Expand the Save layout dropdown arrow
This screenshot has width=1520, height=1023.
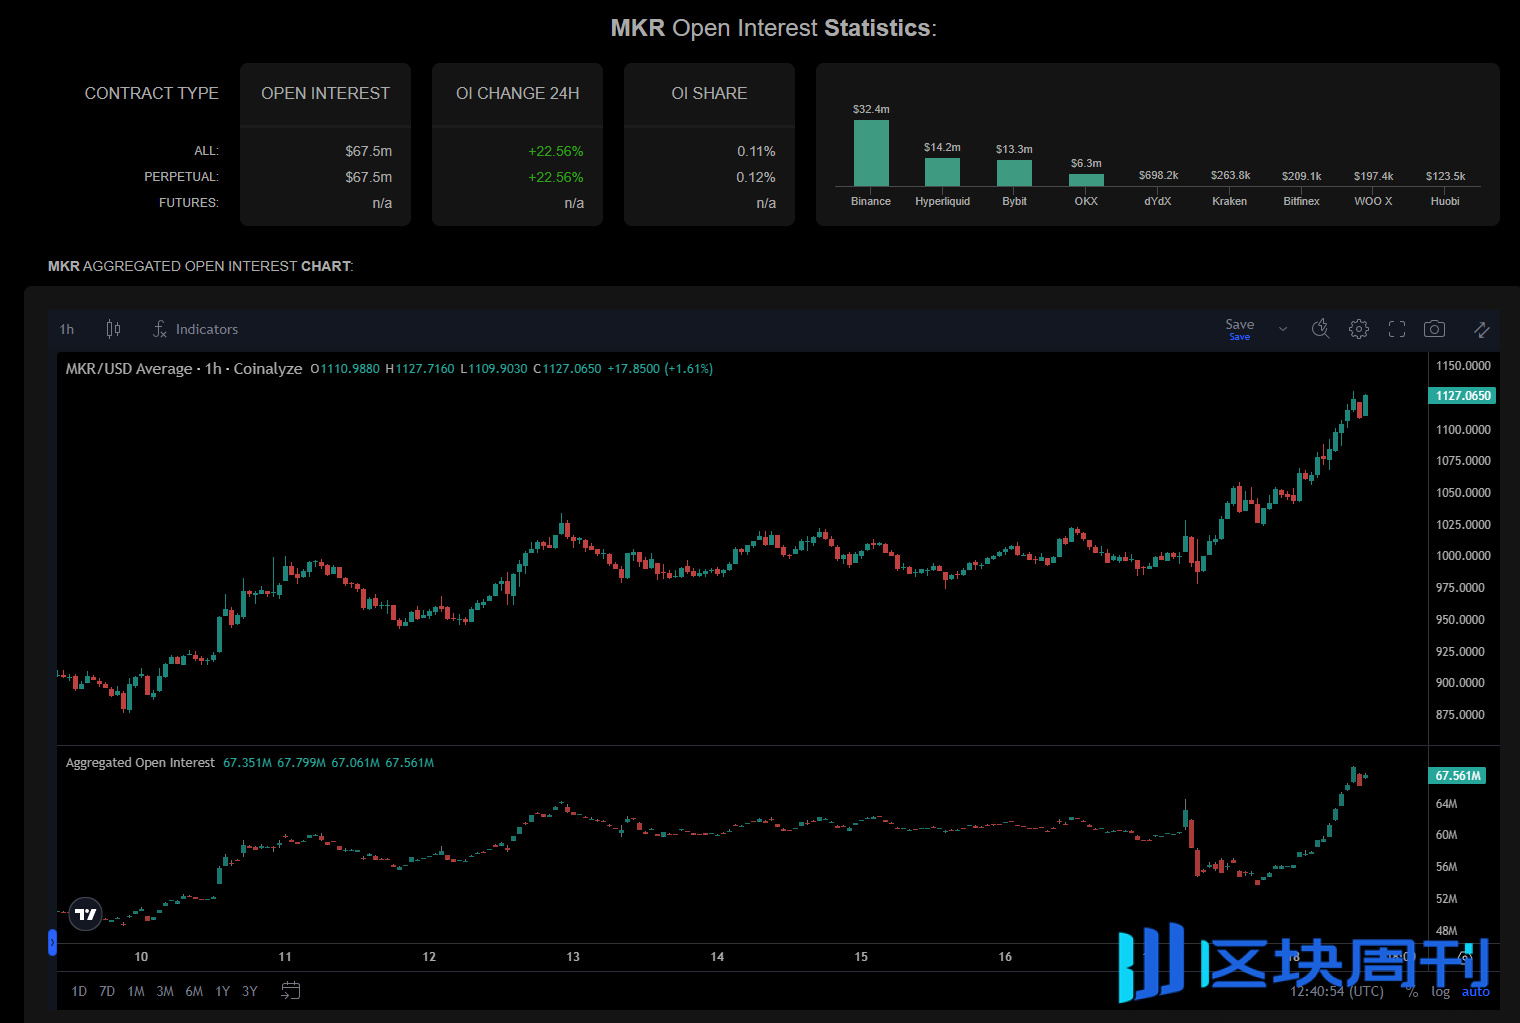pos(1283,329)
